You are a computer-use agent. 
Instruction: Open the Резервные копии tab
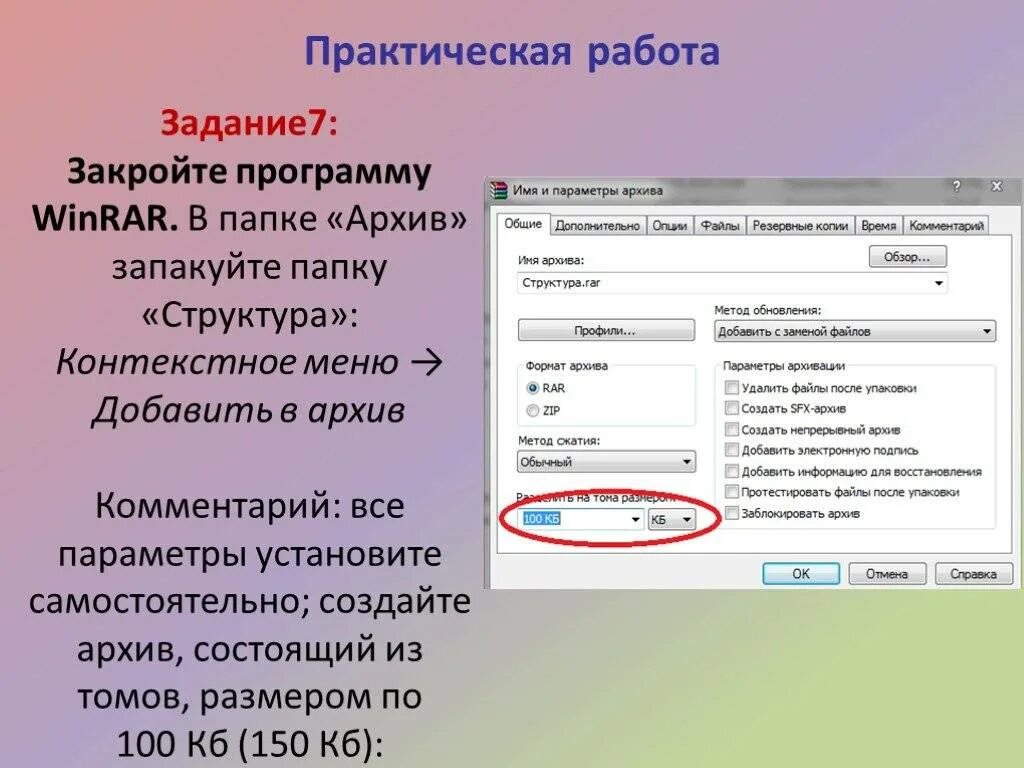coord(800,226)
